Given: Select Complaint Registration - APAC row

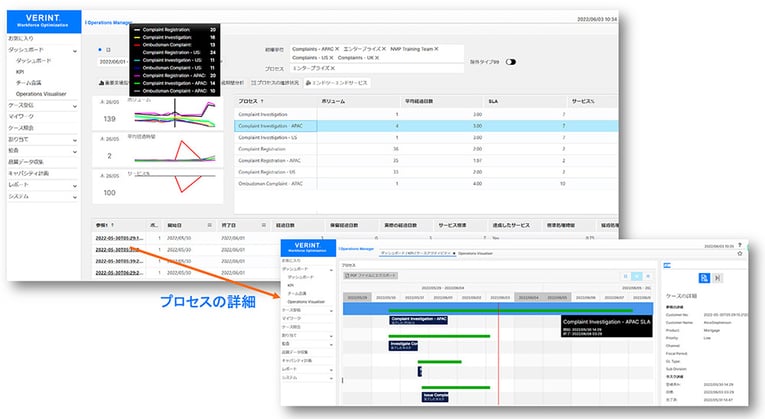Looking at the screenshot, I should tap(426, 160).
